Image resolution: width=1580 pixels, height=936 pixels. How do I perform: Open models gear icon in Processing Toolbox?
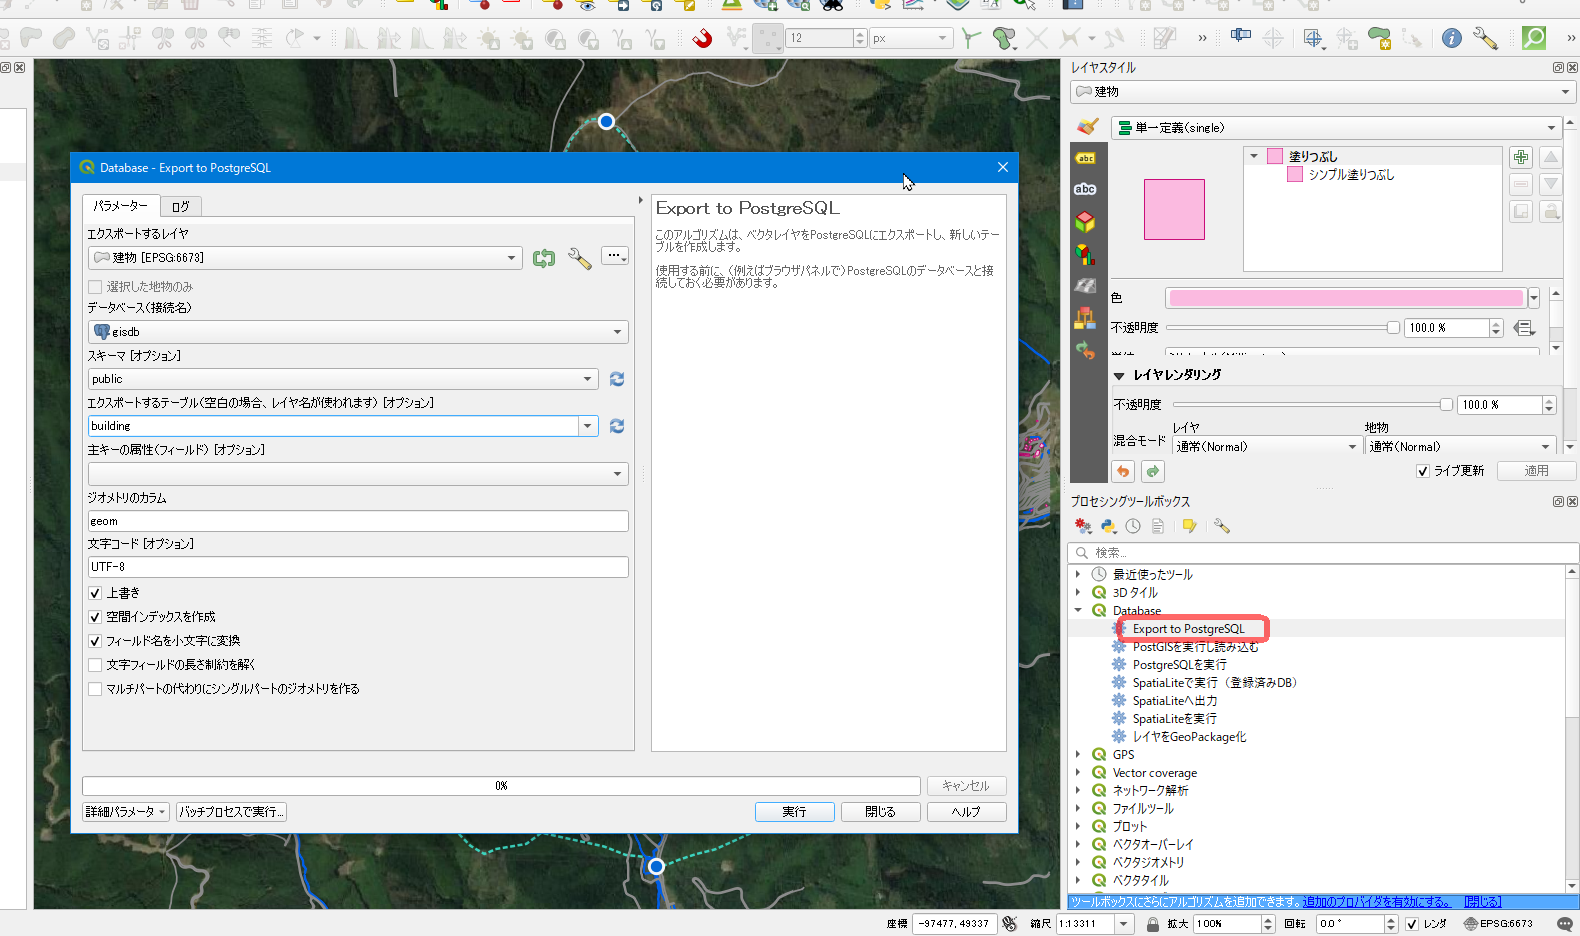coord(1083,526)
